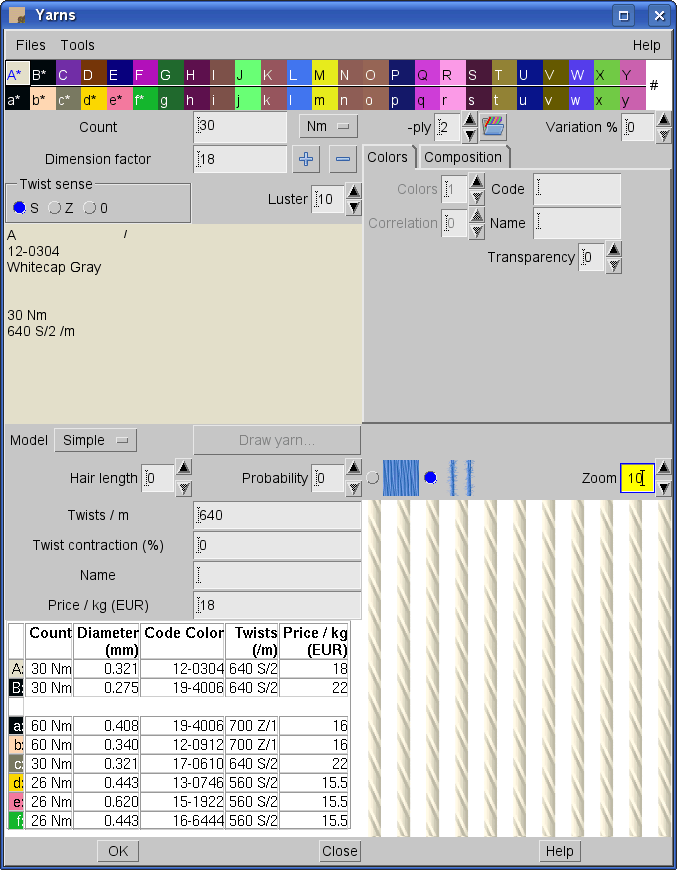Open the Files menu
The height and width of the screenshot is (870, 677).
point(31,45)
